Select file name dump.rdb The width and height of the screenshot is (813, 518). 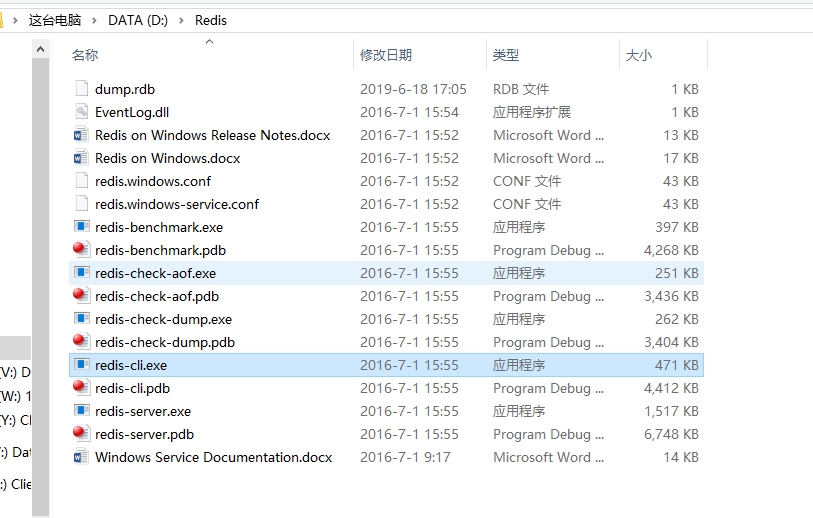[125, 89]
